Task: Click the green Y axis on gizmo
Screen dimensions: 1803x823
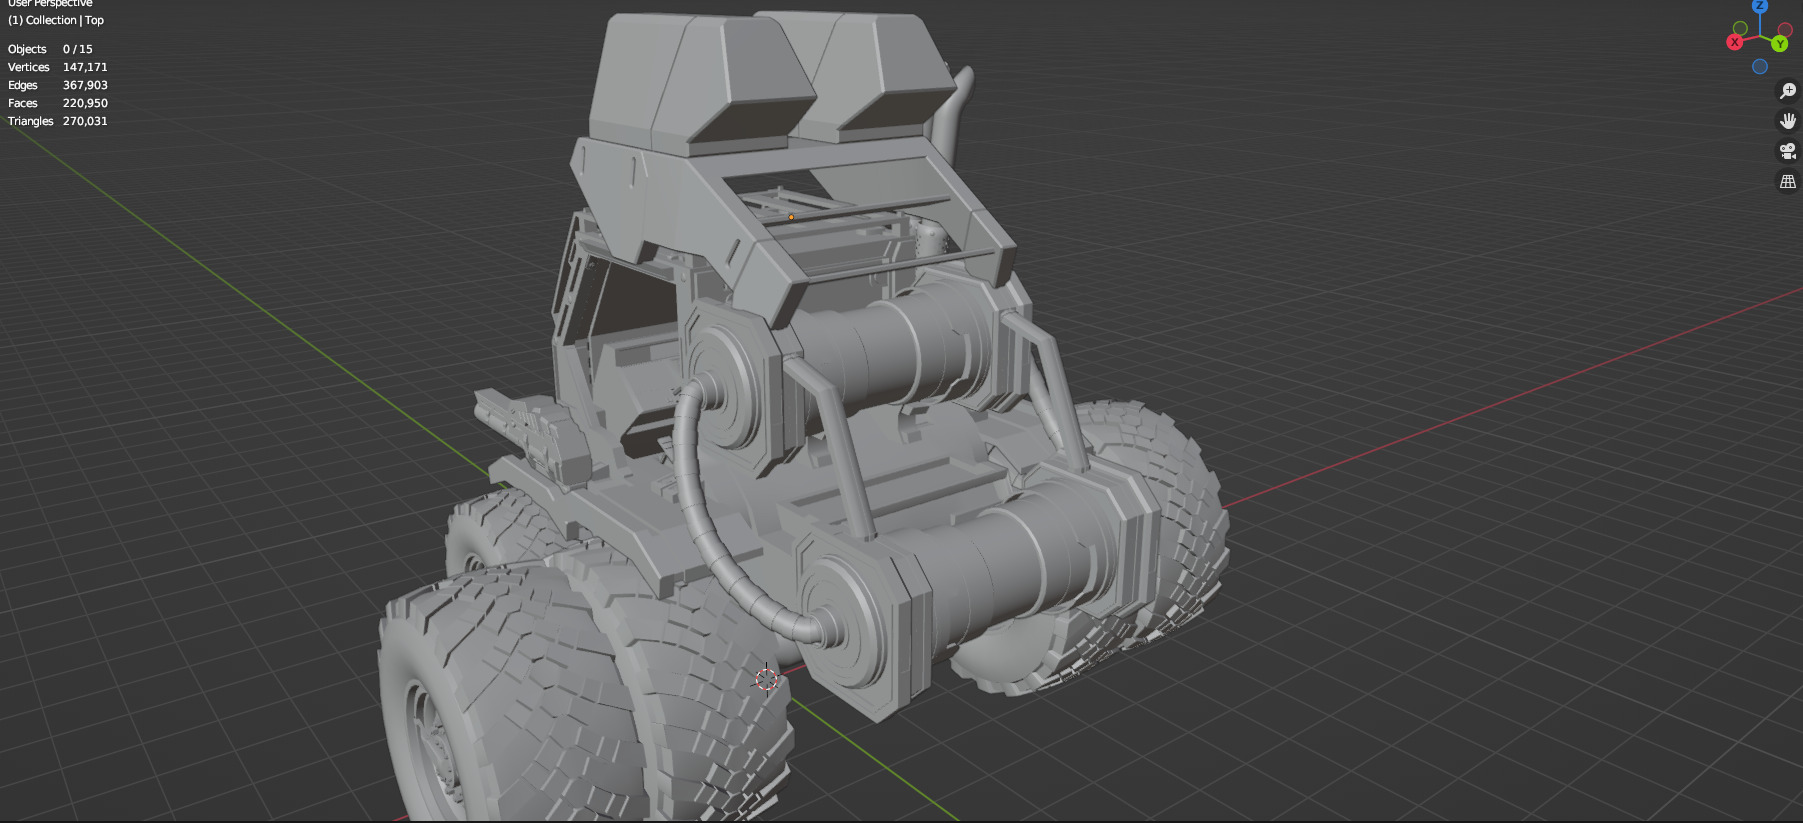Action: (x=1780, y=44)
